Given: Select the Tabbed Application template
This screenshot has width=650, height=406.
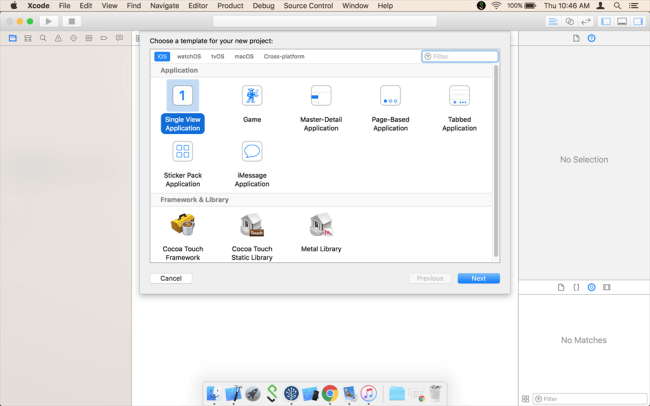Looking at the screenshot, I should [459, 108].
